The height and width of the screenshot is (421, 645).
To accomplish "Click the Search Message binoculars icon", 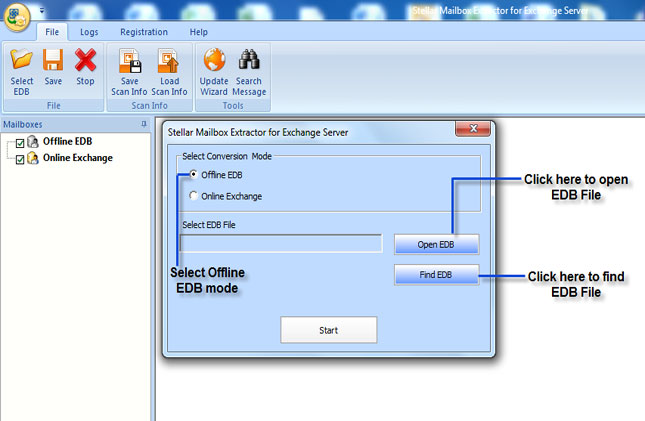I will click(x=249, y=59).
